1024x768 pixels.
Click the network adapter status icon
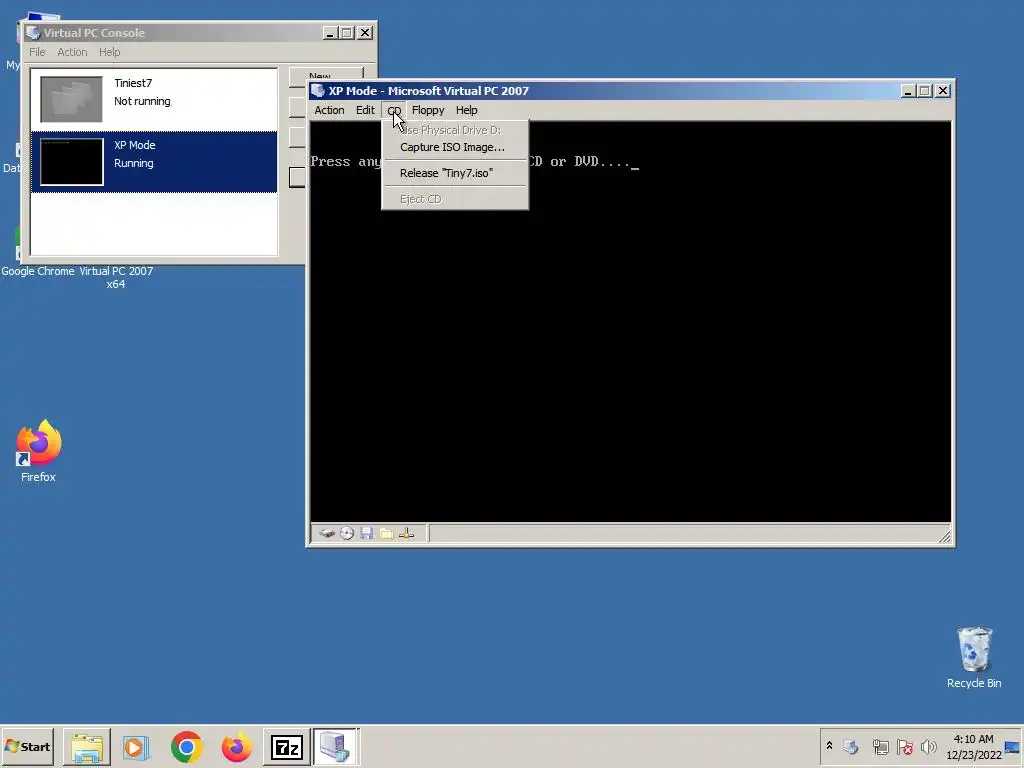pos(406,534)
